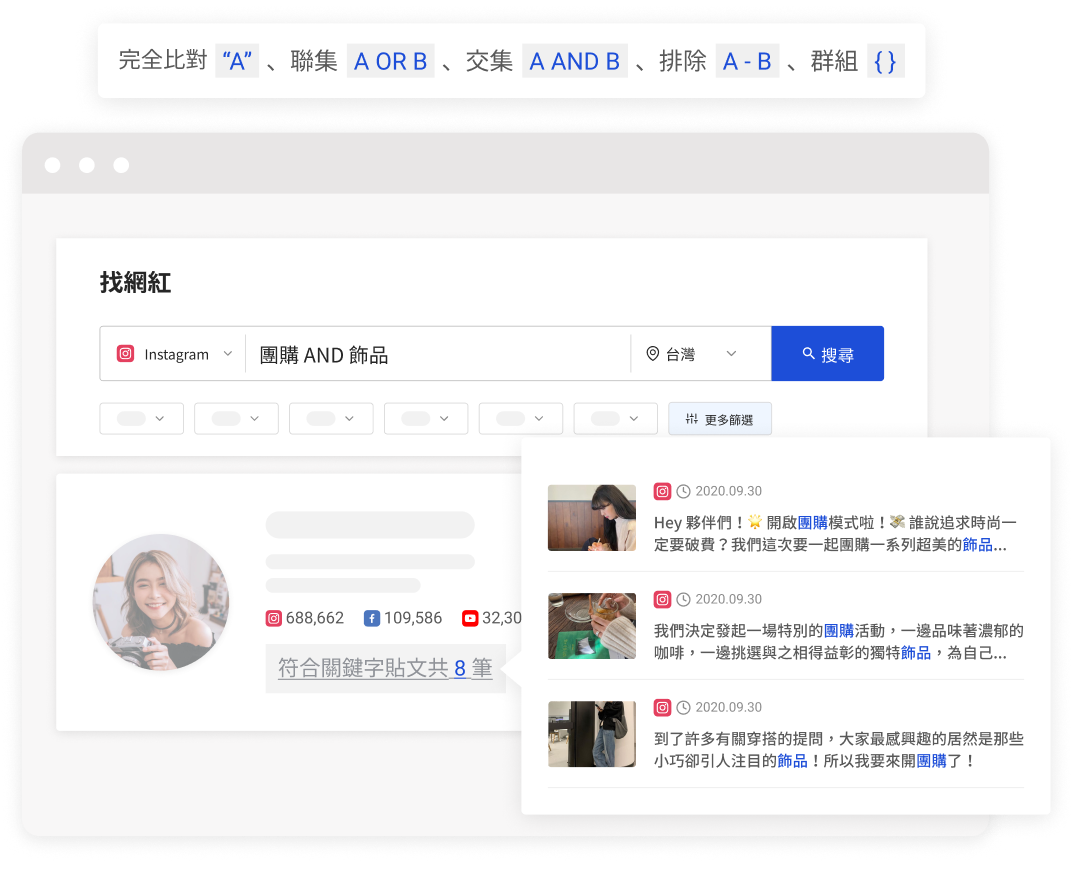Open 更多篩選 more filters

point(720,419)
